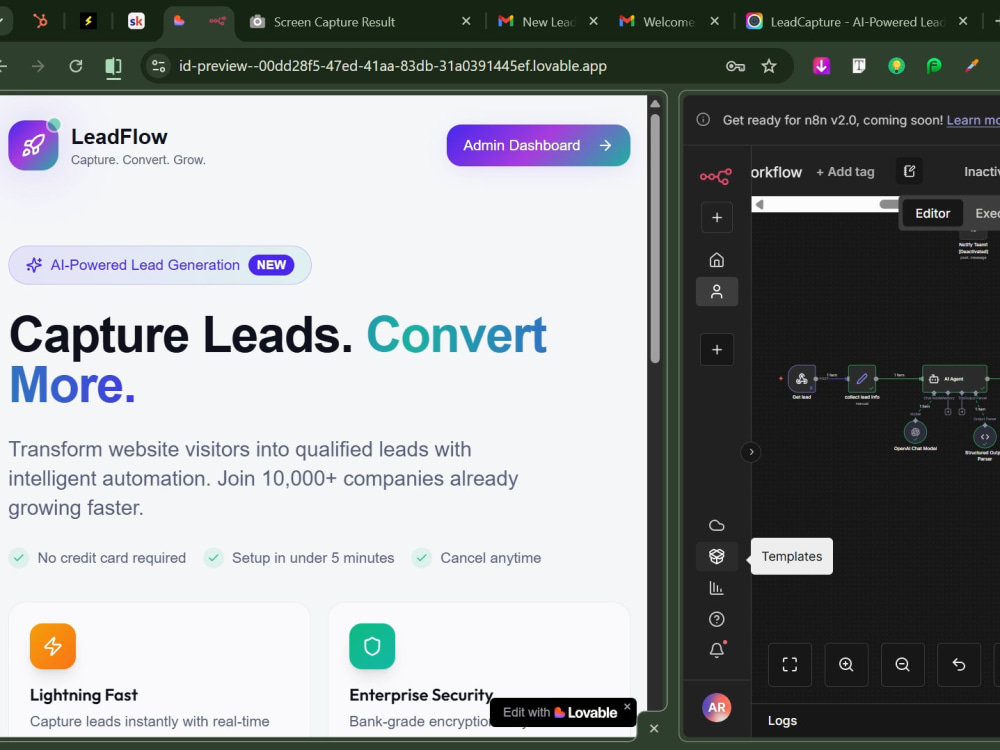This screenshot has width=1000, height=750.
Task: Open the Logs panel in n8n
Action: tap(783, 721)
